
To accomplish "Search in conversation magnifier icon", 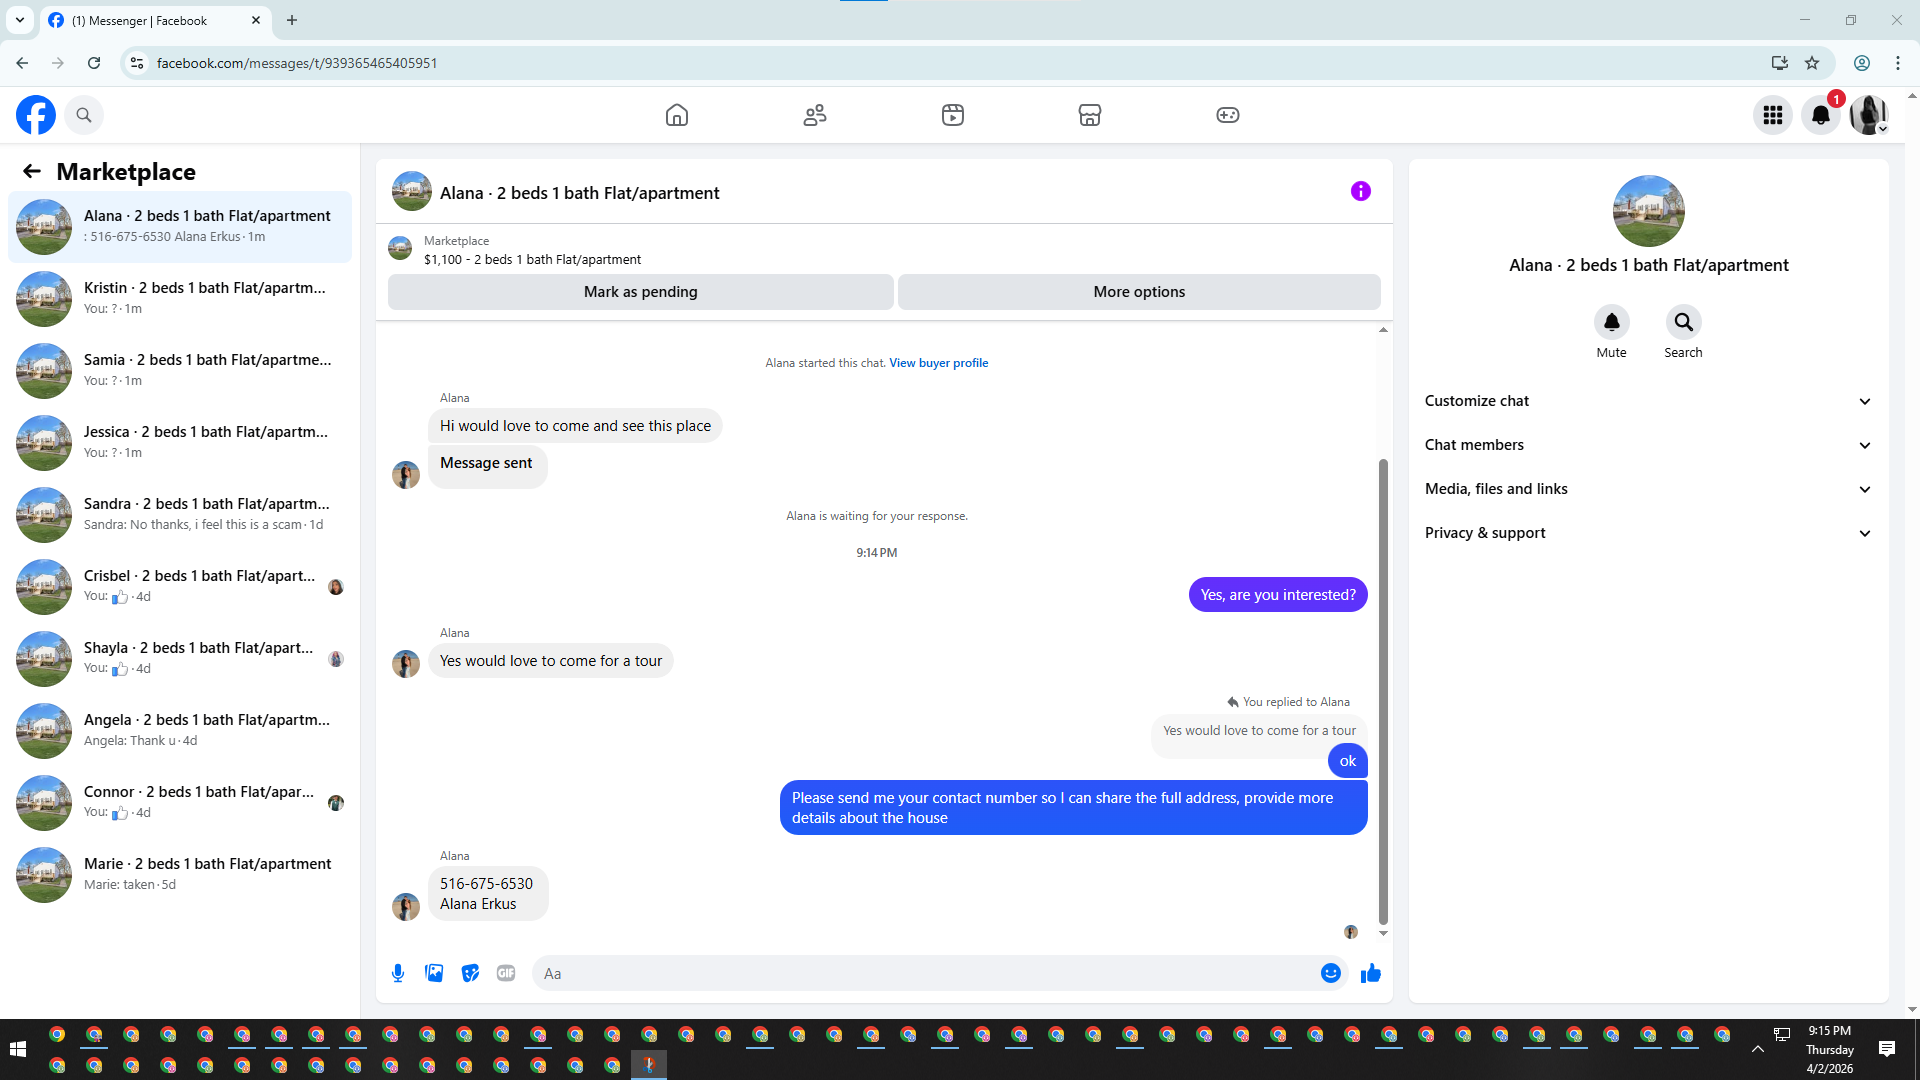I will point(1684,322).
